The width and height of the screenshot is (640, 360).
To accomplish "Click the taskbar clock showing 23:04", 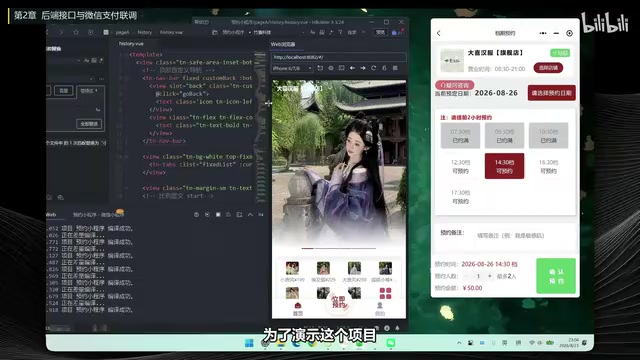I will 569,343.
